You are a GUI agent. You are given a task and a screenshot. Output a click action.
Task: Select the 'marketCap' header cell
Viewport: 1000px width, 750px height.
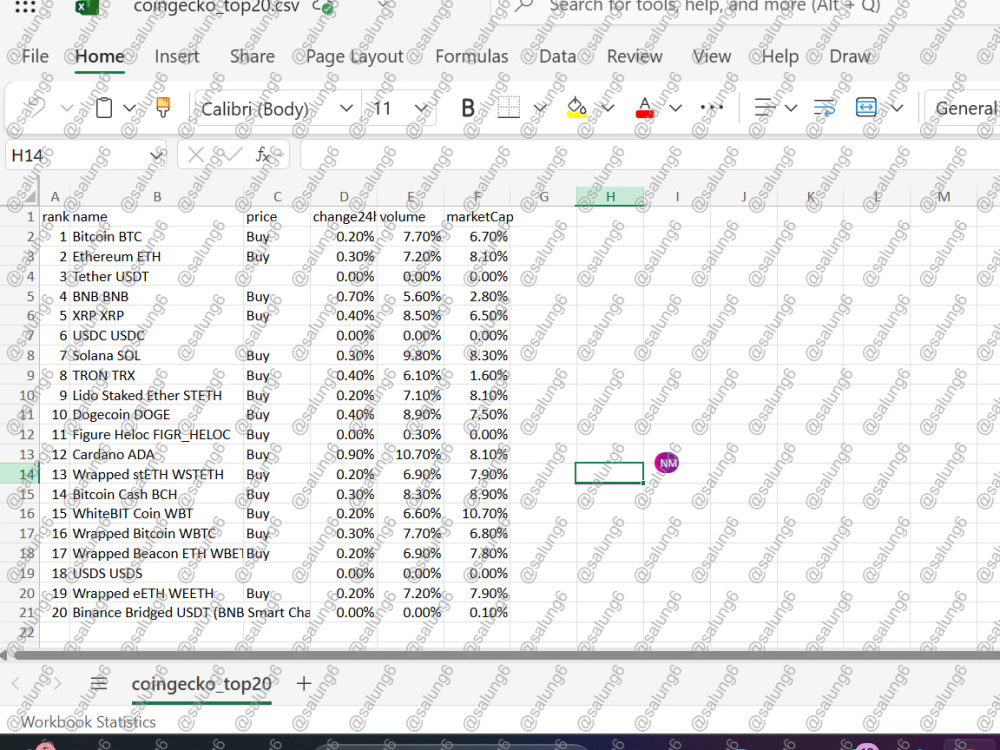pyautogui.click(x=477, y=217)
